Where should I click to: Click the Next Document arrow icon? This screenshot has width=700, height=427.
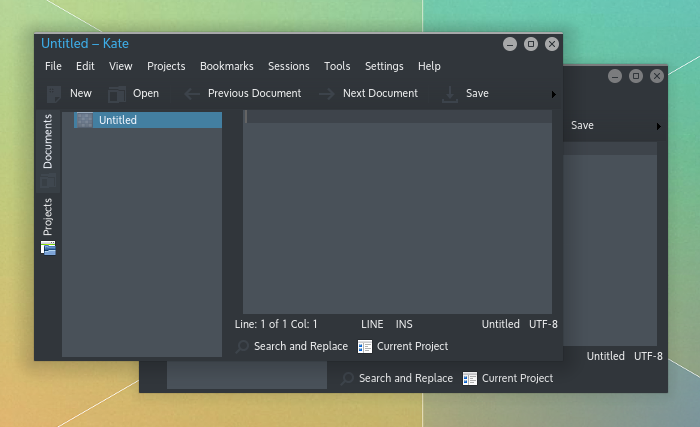tap(327, 94)
